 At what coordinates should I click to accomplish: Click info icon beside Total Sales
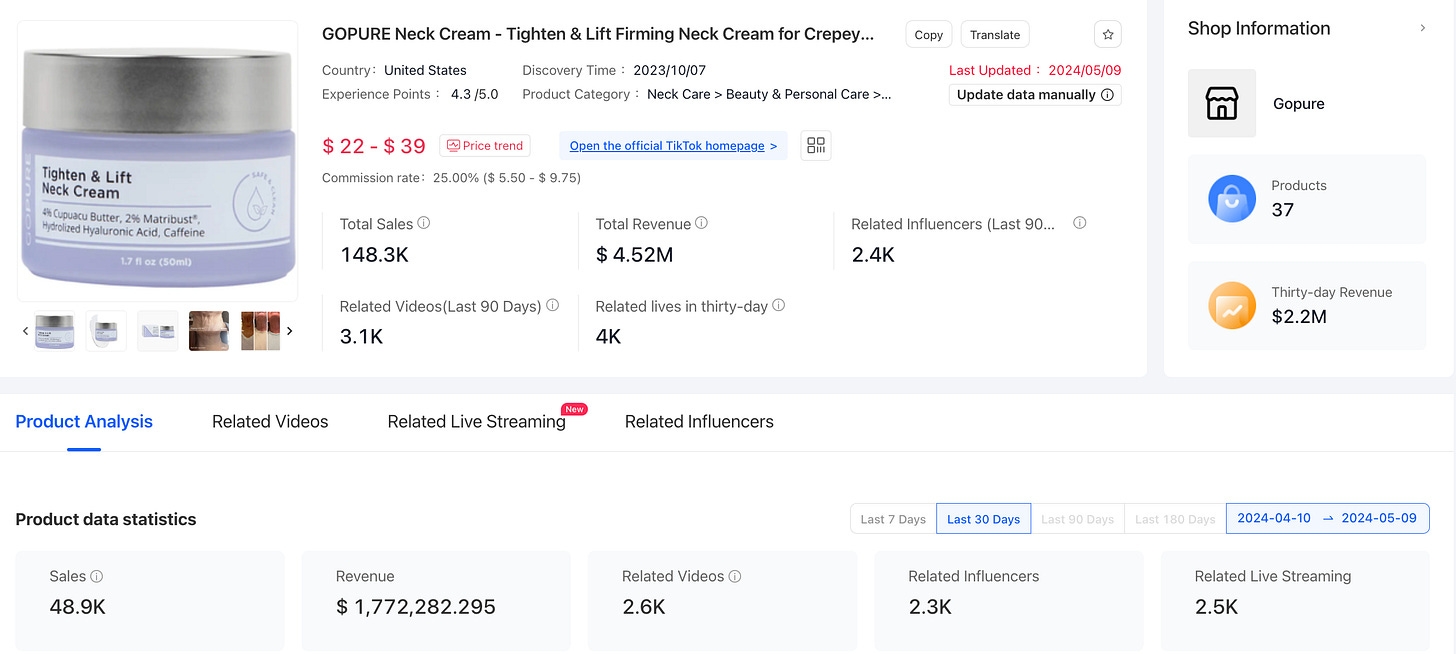[x=424, y=223]
